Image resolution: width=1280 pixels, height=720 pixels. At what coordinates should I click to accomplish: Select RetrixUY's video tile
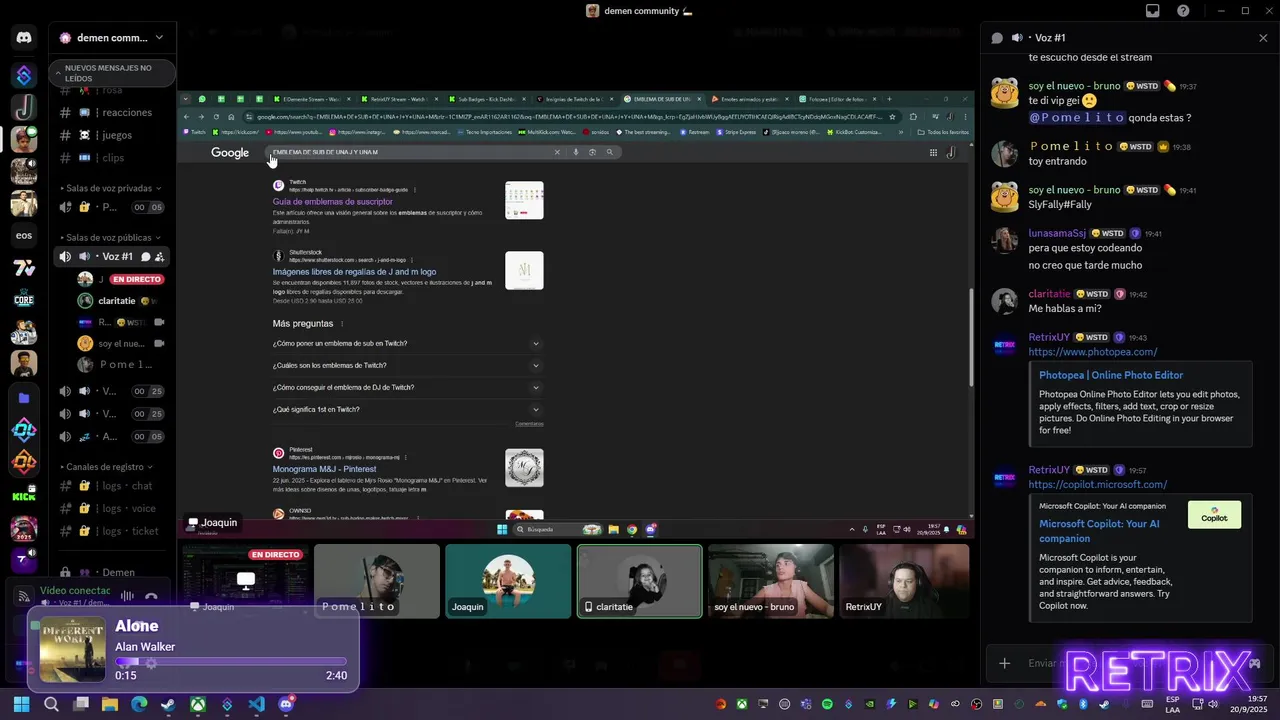[904, 581]
